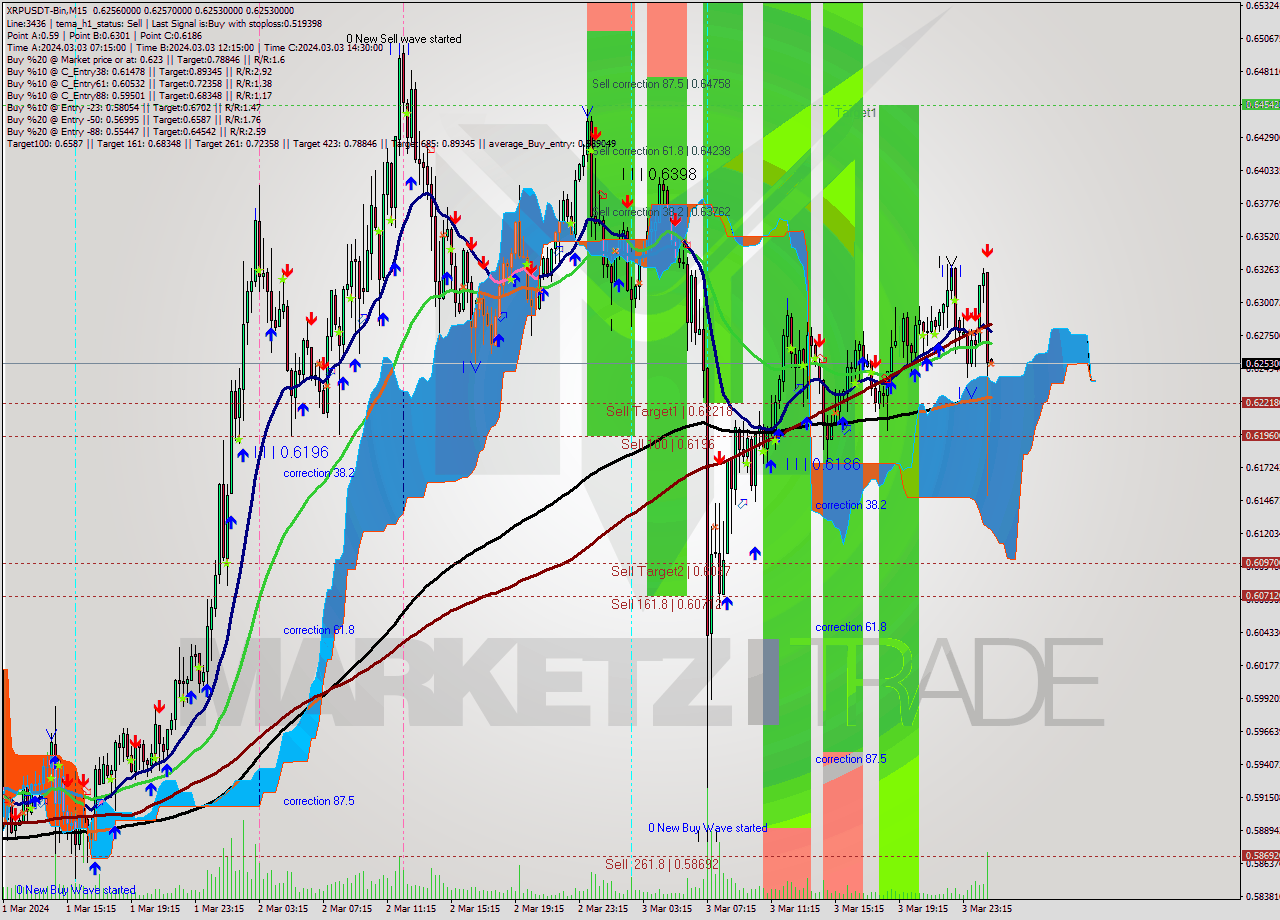
Task: Click the '2 Mar 19:15' time label
Action: [x=538, y=909]
